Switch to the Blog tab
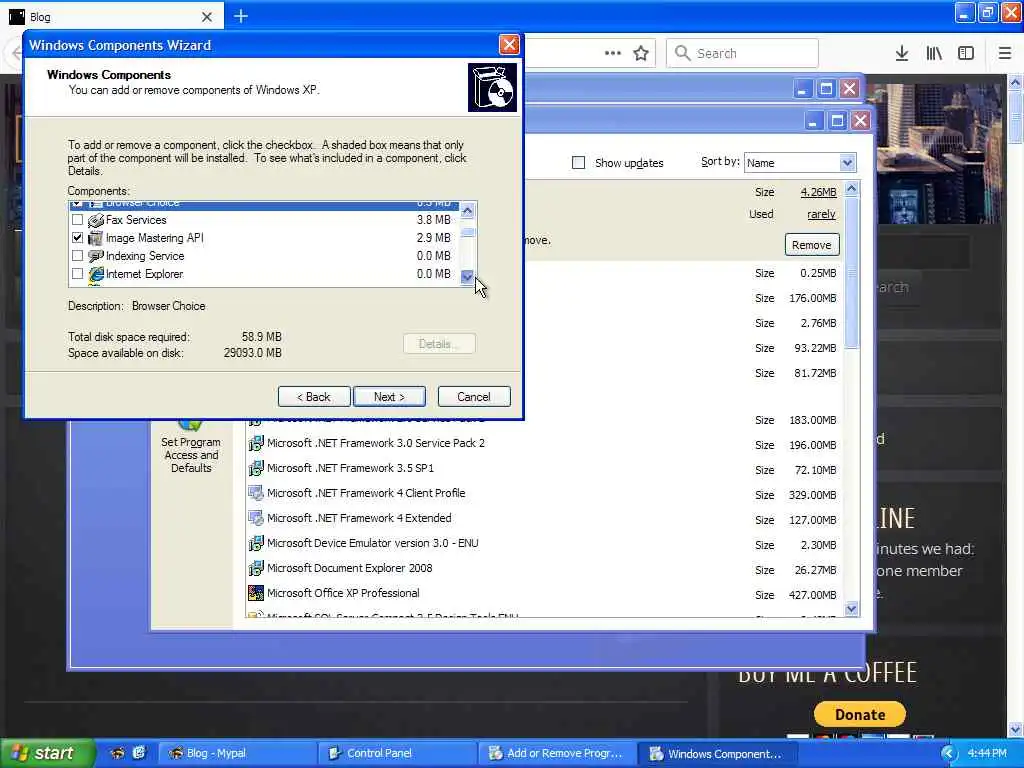This screenshot has width=1024, height=768. pyautogui.click(x=111, y=16)
